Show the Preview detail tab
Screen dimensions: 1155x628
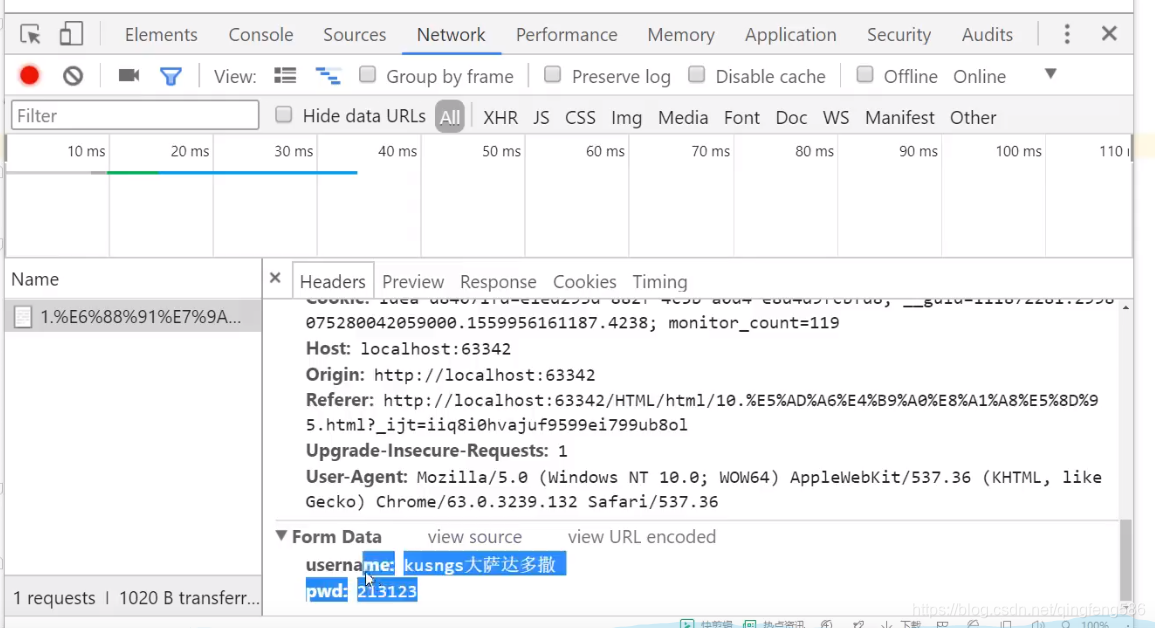pos(412,281)
